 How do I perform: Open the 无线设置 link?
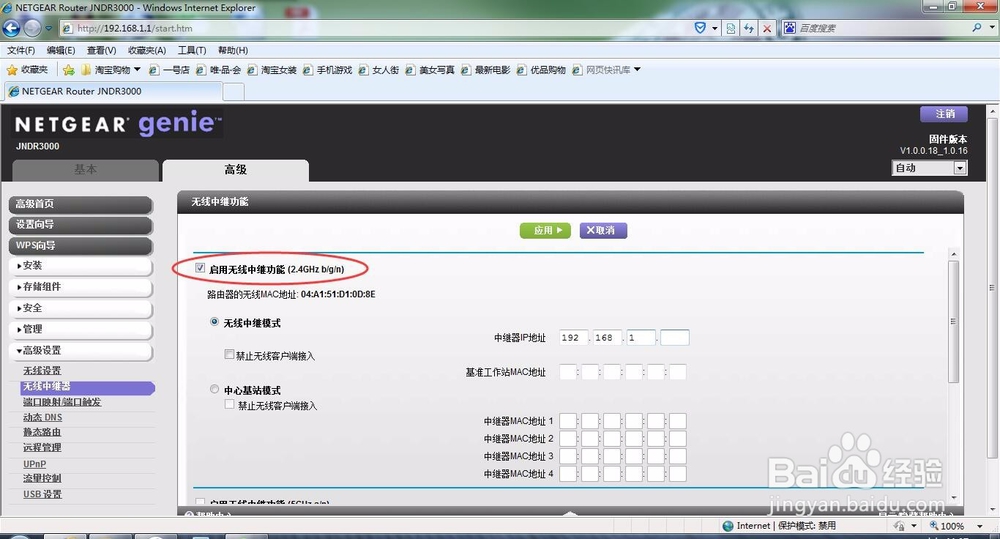click(x=42, y=371)
